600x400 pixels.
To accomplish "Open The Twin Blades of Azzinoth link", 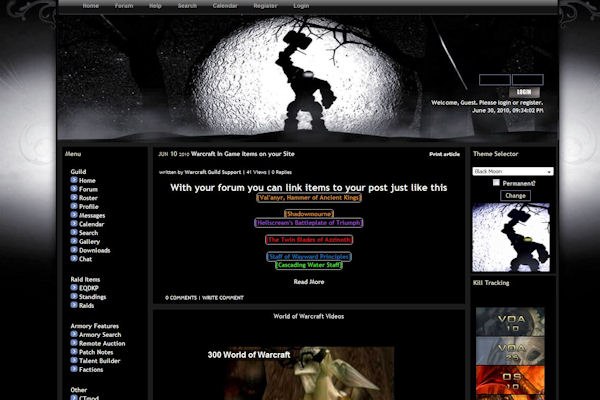I will tap(309, 240).
